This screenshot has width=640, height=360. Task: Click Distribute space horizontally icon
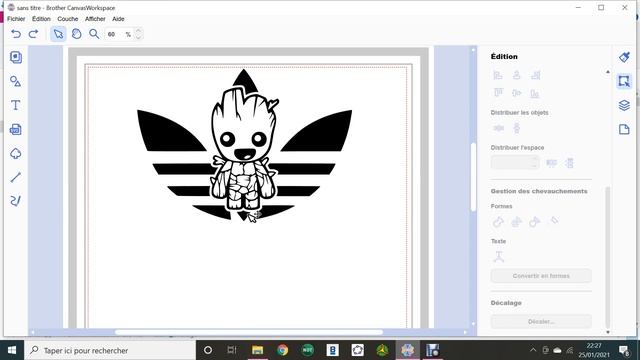[551, 163]
